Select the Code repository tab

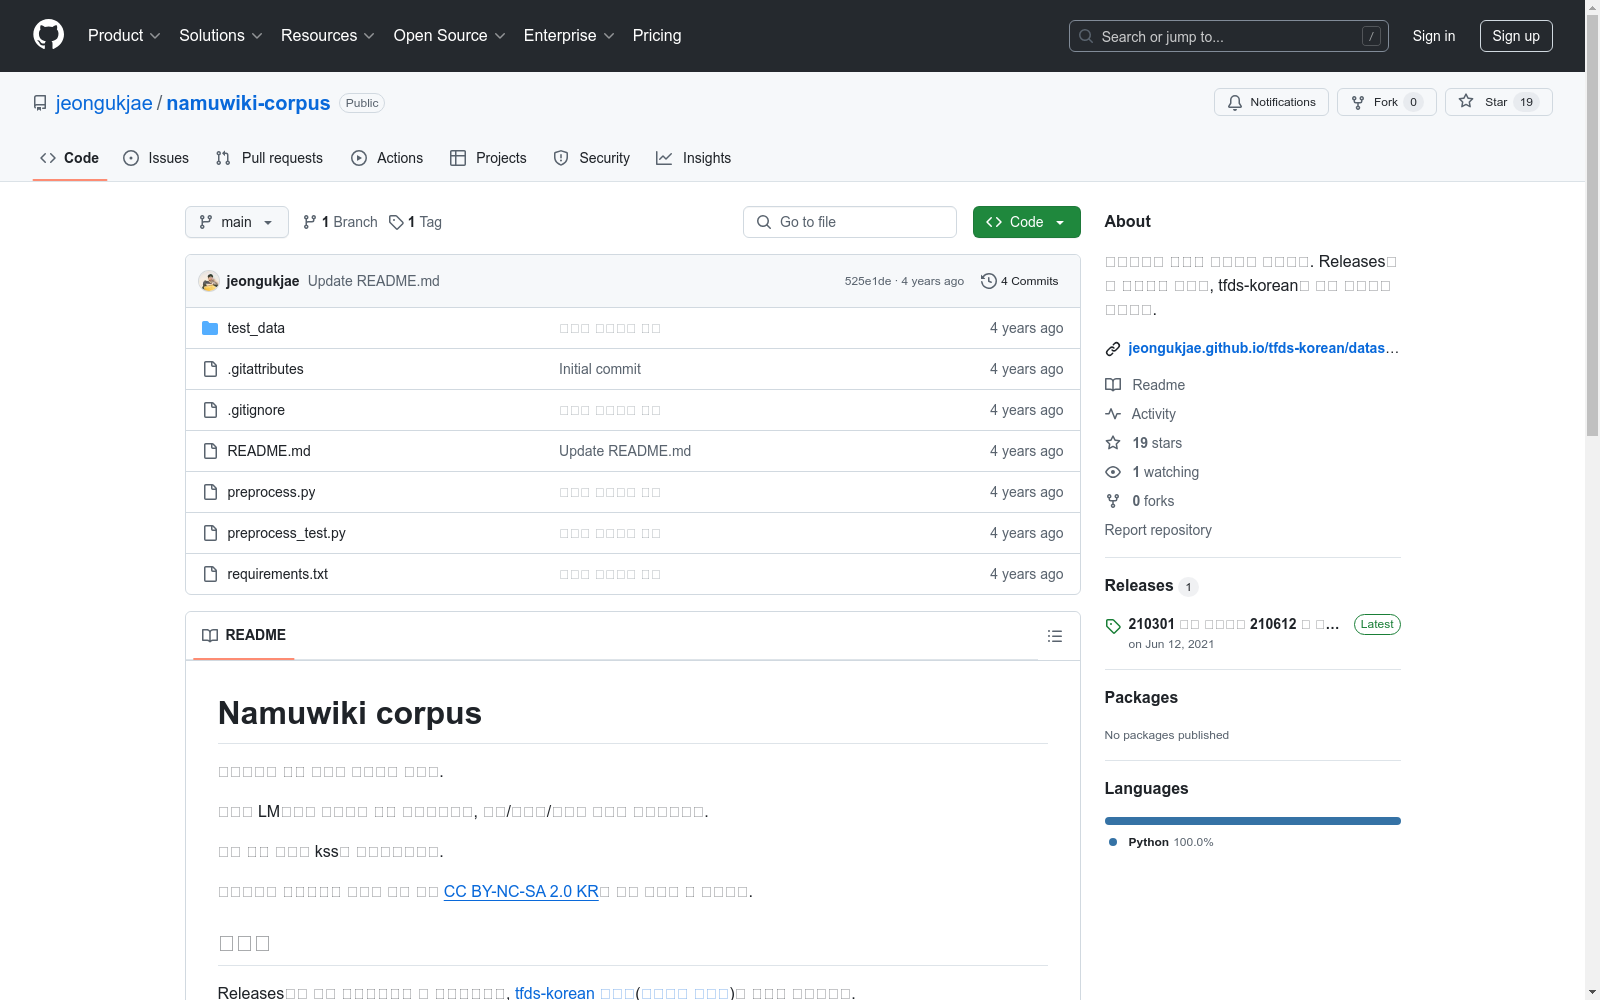pos(70,158)
